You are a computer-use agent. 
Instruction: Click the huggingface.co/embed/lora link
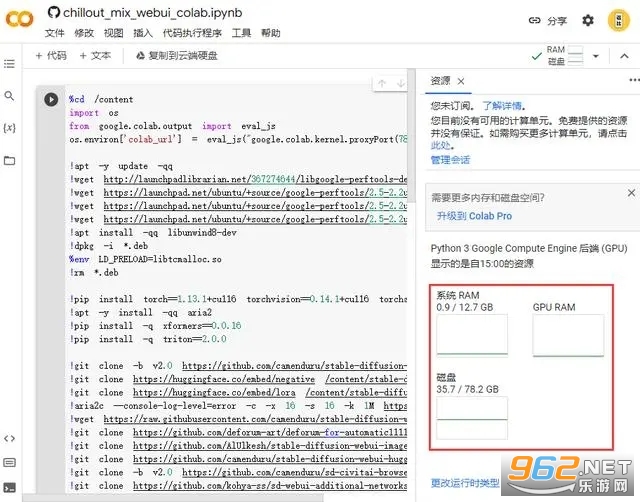[214, 393]
